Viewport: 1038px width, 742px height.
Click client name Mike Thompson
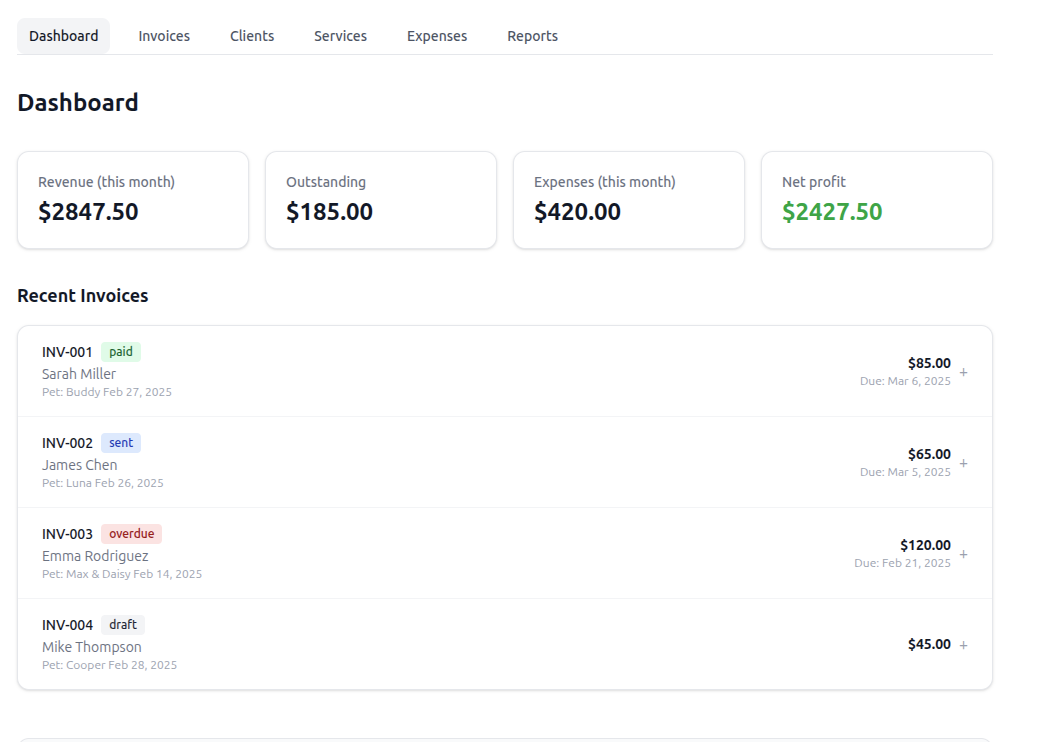coord(91,647)
